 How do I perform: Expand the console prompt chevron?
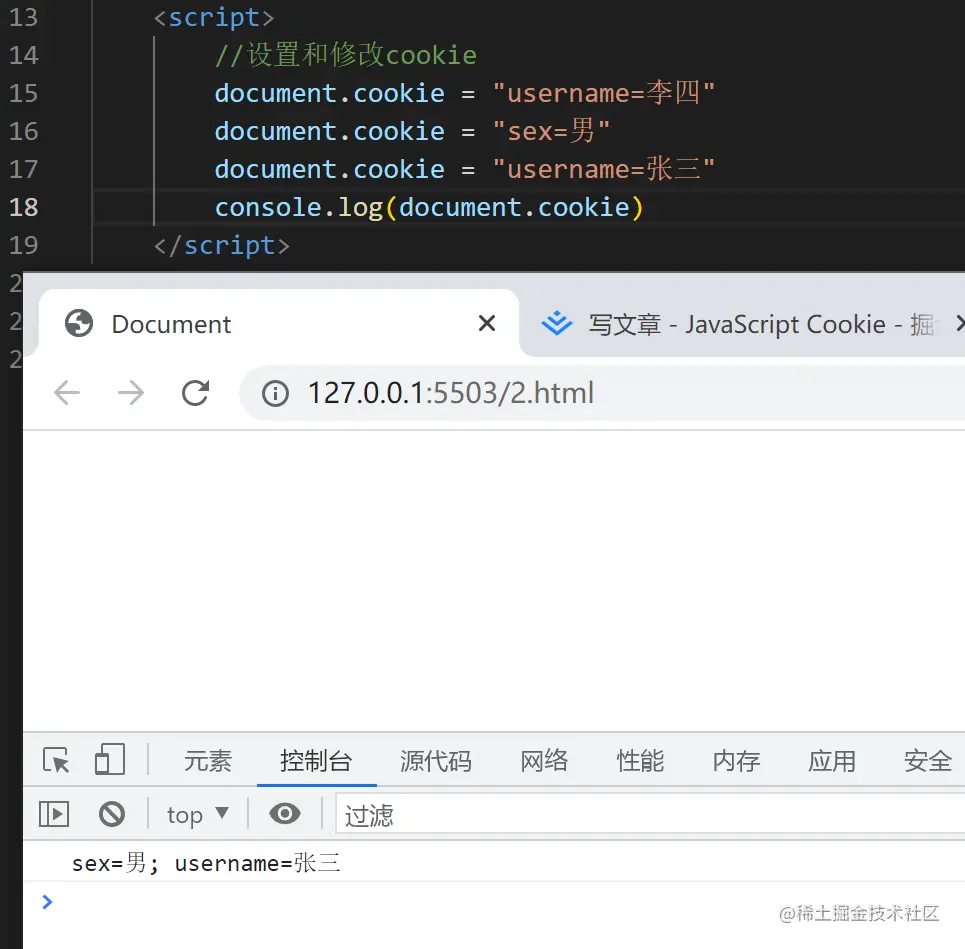(47, 901)
